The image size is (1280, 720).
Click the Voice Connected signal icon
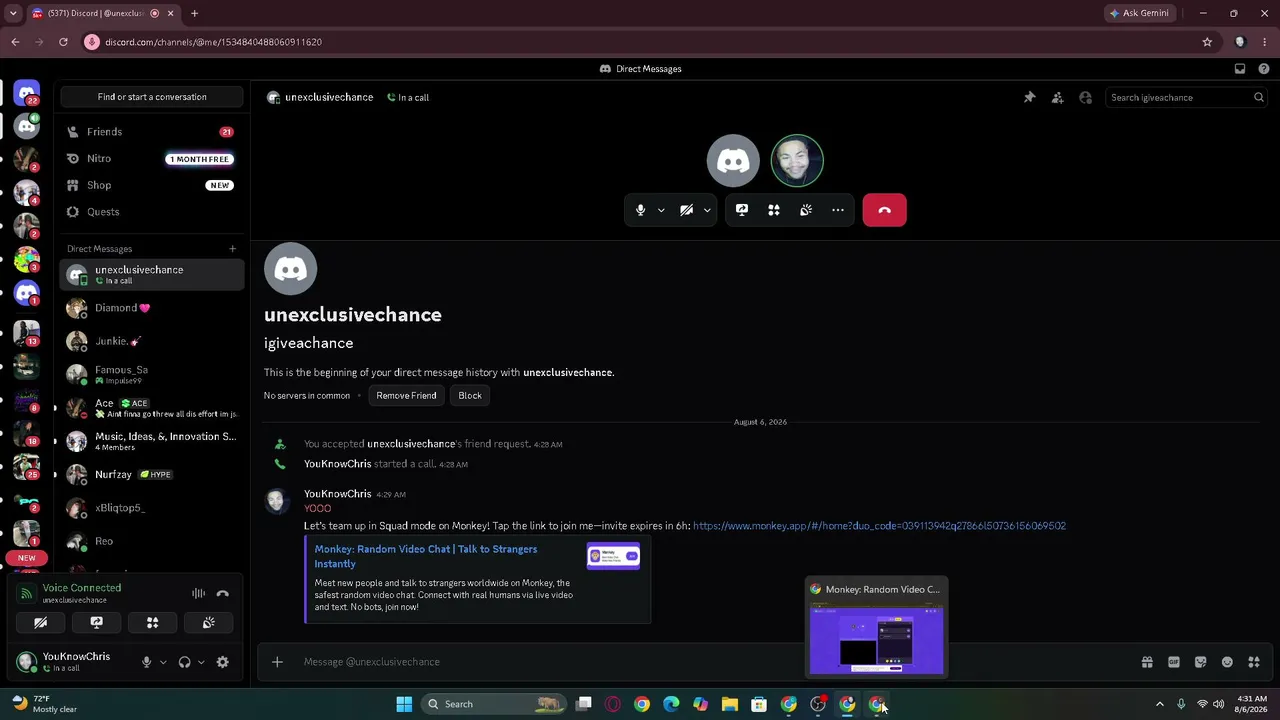click(x=27, y=593)
